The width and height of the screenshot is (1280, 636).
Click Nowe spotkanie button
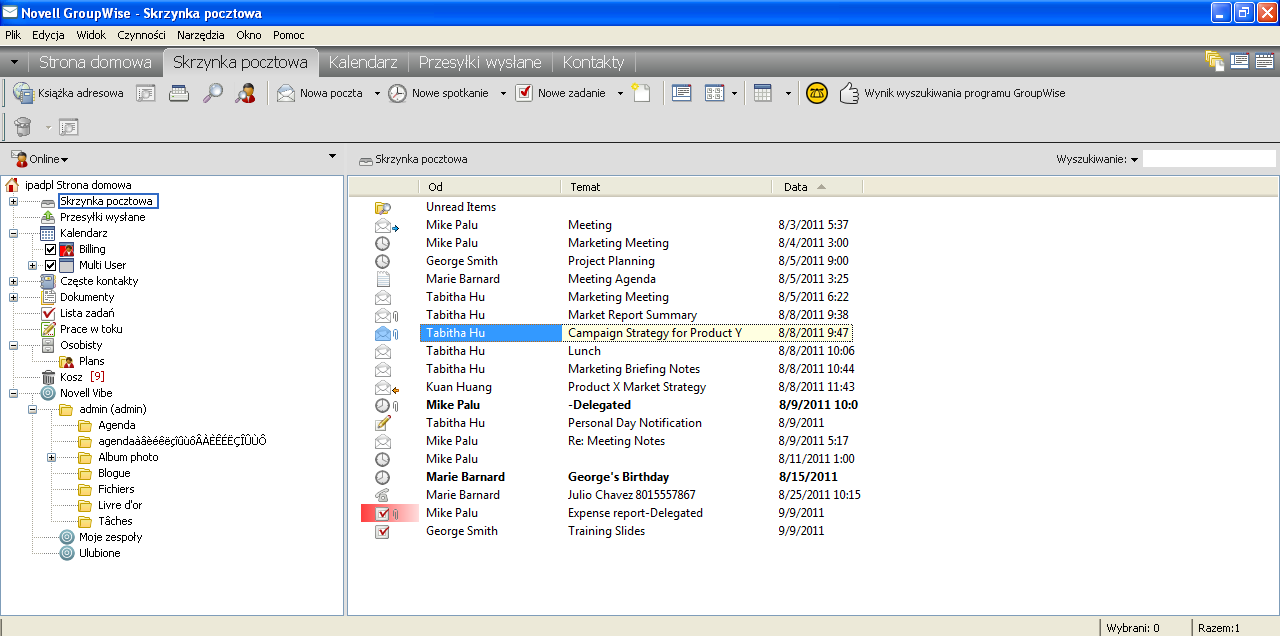tap(440, 93)
